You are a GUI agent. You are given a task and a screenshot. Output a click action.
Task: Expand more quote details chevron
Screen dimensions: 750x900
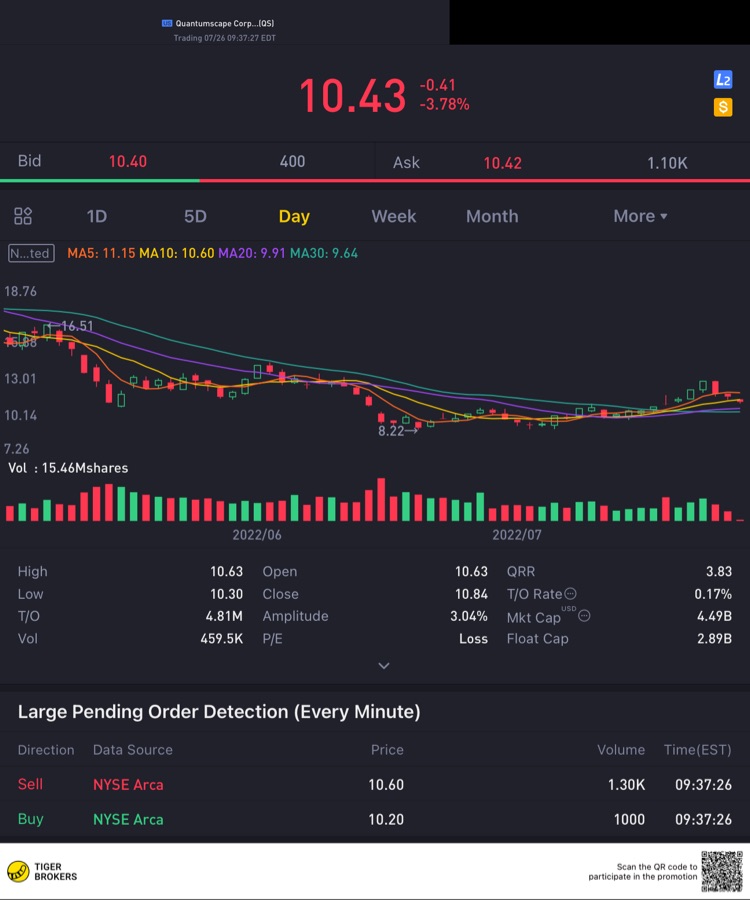pos(384,666)
